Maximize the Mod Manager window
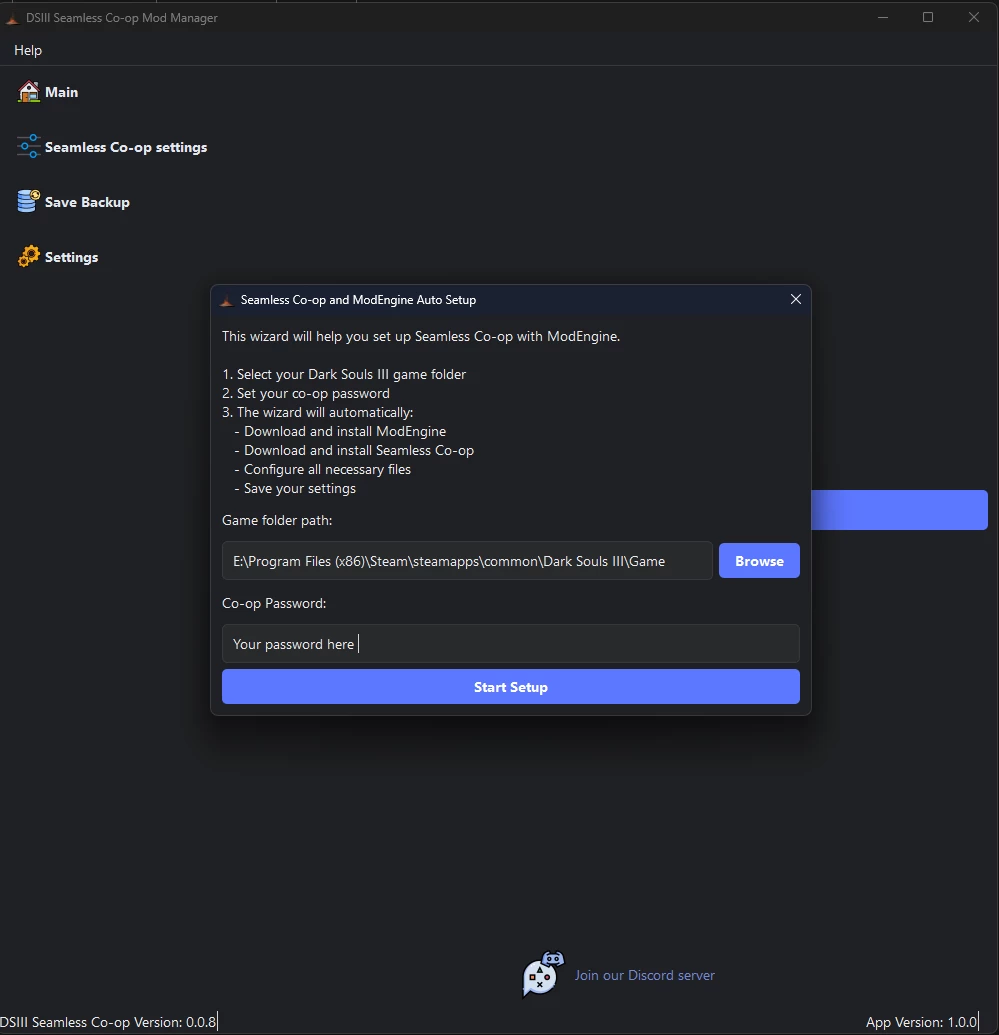This screenshot has height=1035, width=999. pos(928,17)
